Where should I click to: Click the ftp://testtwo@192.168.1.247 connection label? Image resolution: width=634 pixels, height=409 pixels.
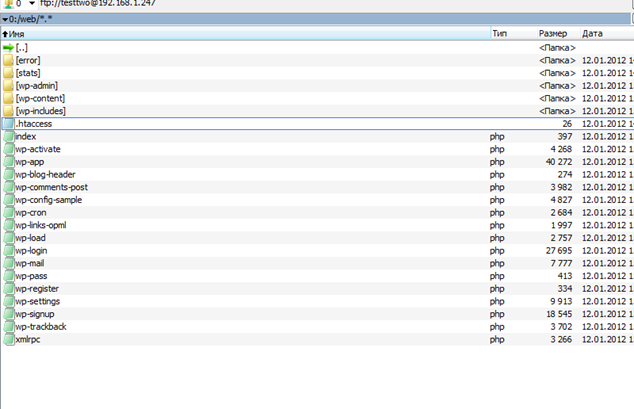[x=98, y=3]
